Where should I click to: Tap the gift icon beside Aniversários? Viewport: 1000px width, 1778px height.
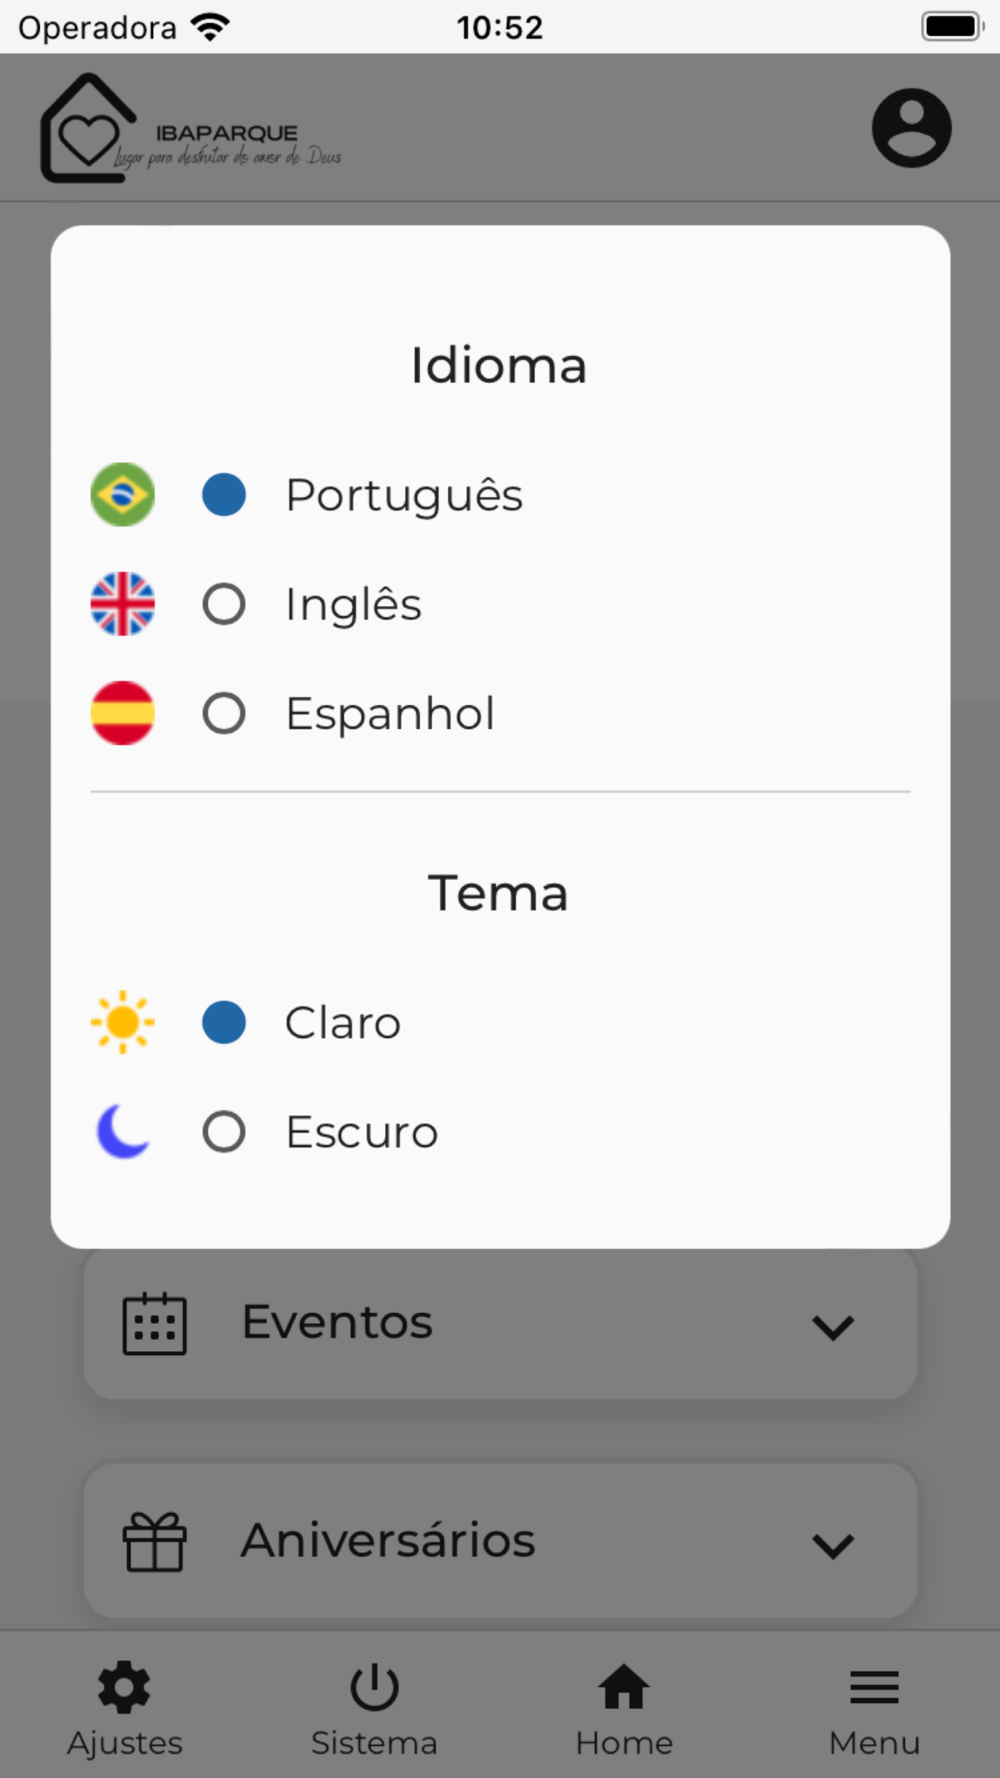(x=154, y=1541)
